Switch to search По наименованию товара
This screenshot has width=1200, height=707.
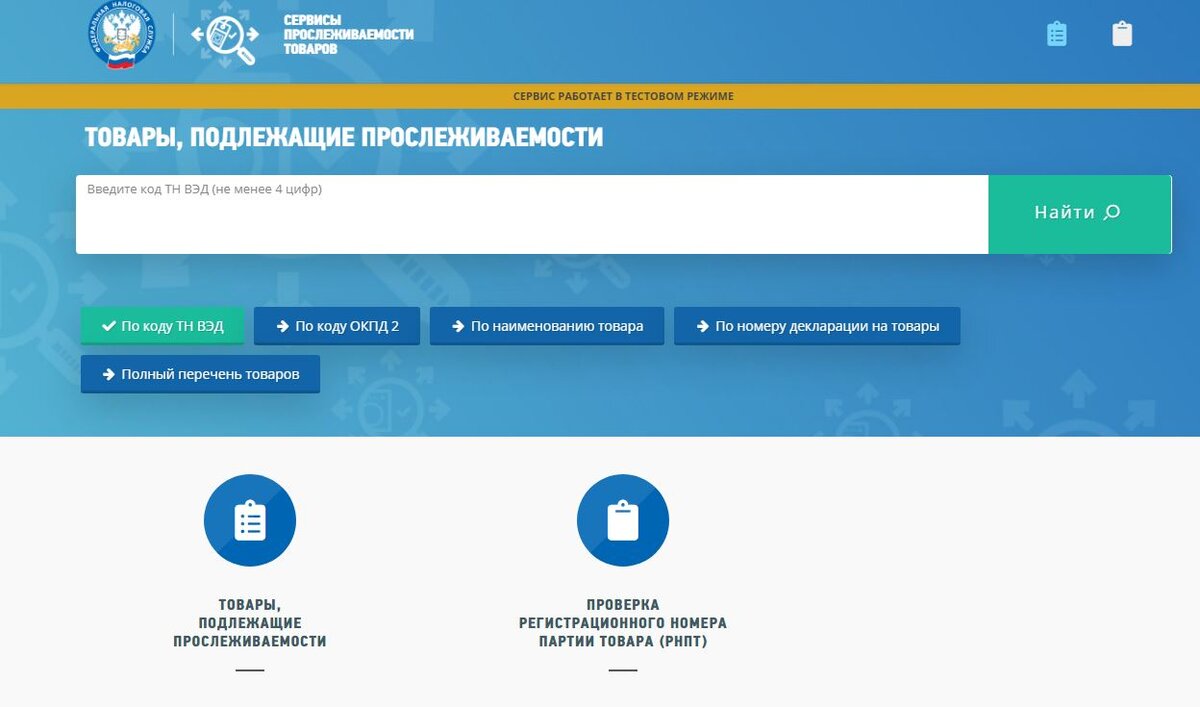coord(547,325)
